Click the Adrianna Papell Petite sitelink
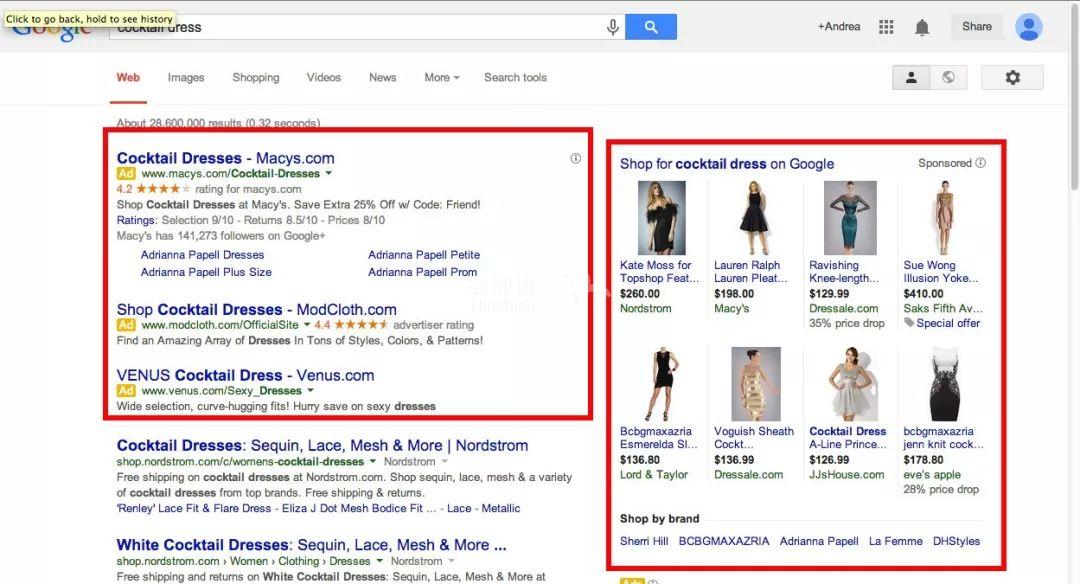This screenshot has height=584, width=1080. coord(424,255)
